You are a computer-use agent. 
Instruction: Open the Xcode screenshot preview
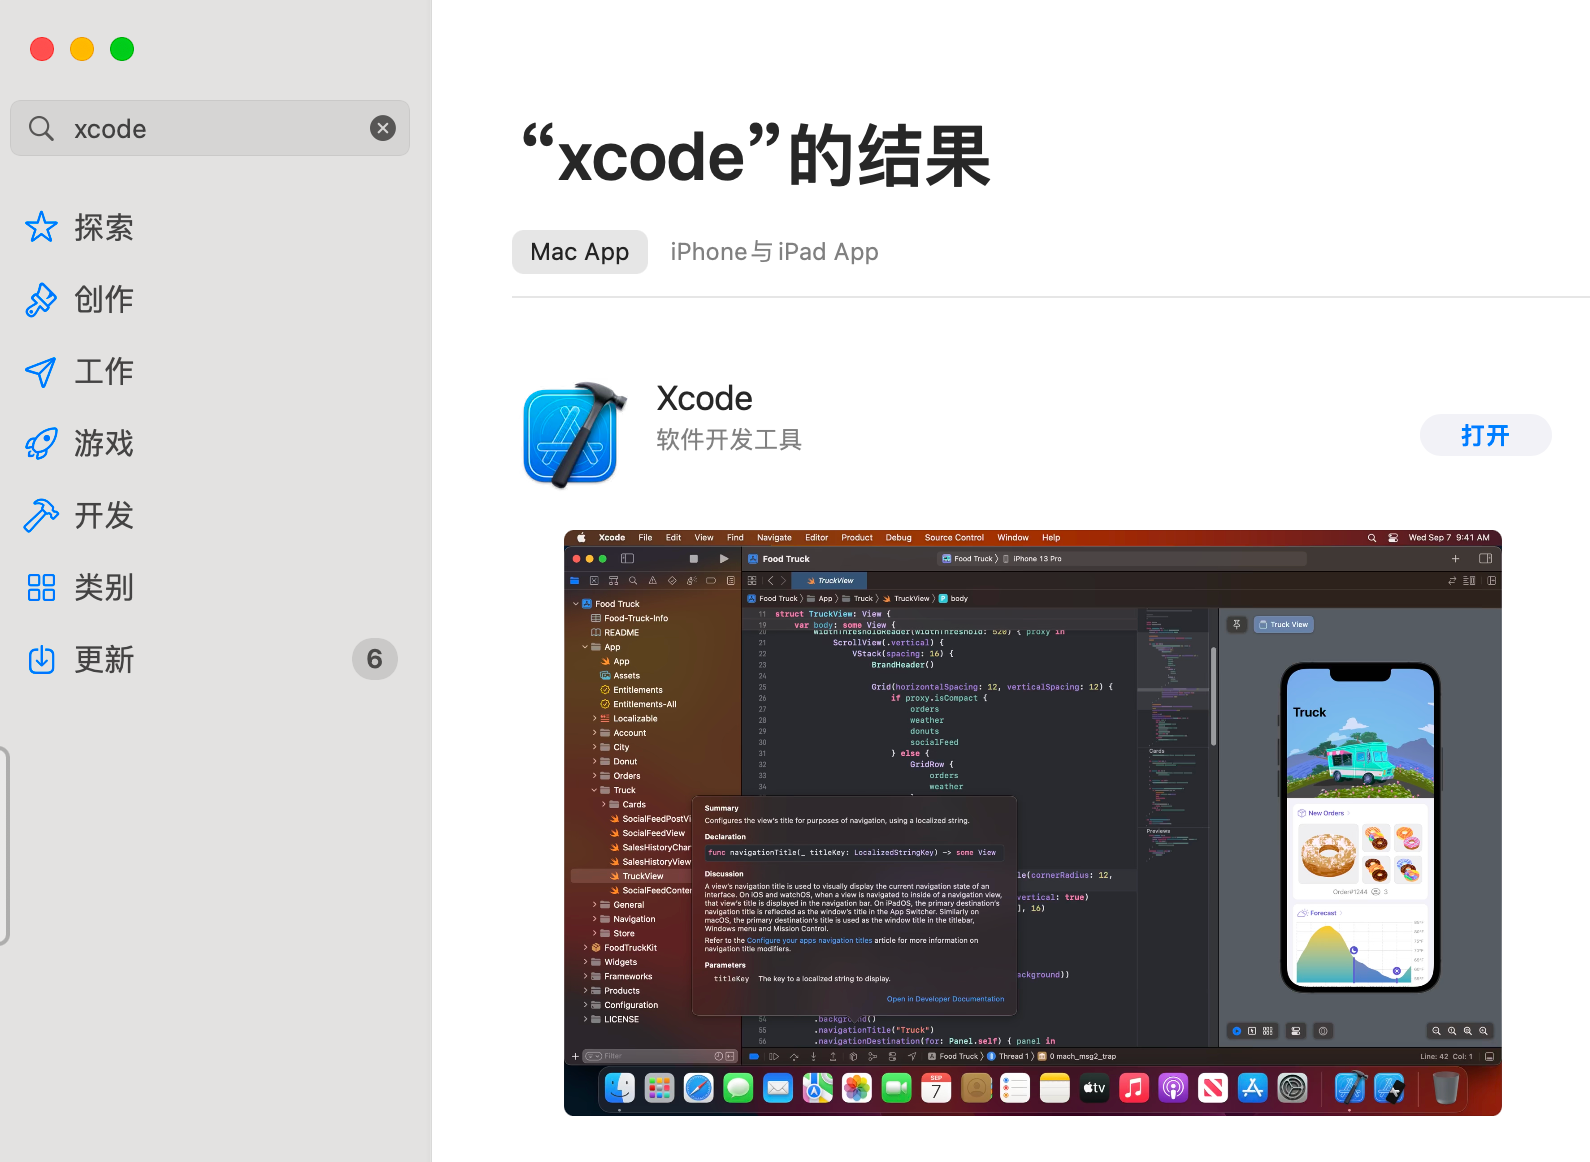1033,823
